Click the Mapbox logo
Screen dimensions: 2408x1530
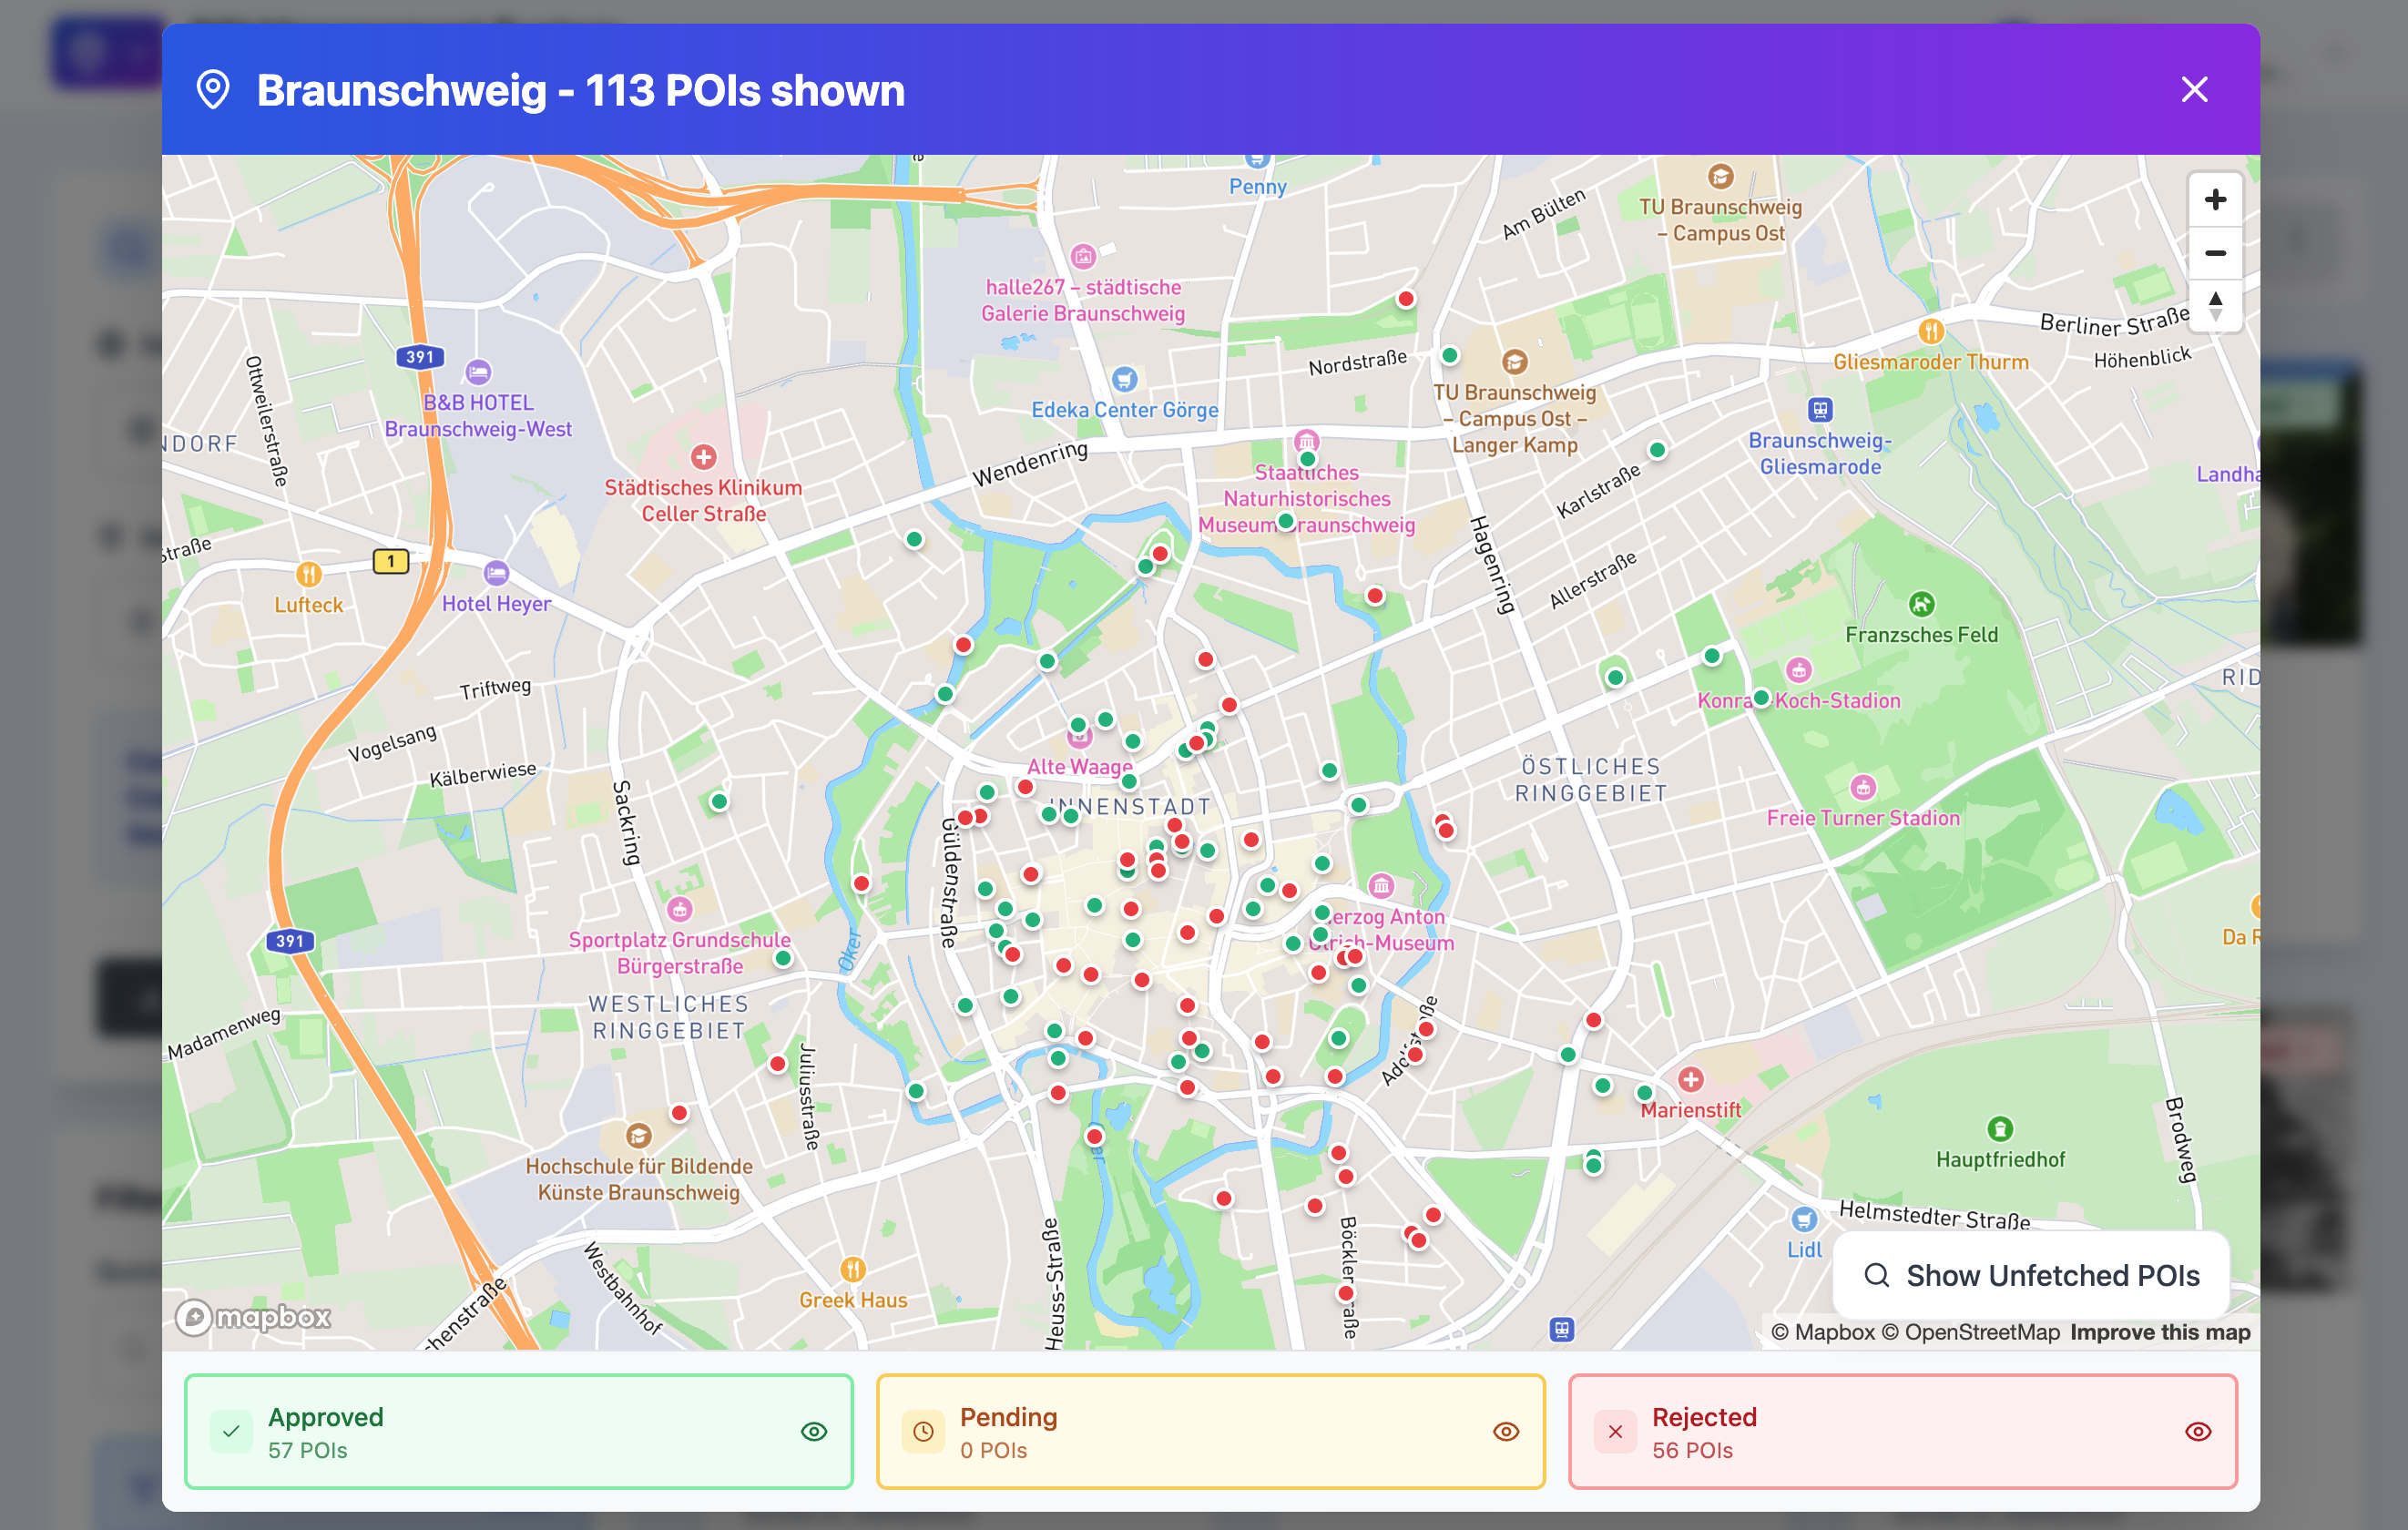click(253, 1317)
